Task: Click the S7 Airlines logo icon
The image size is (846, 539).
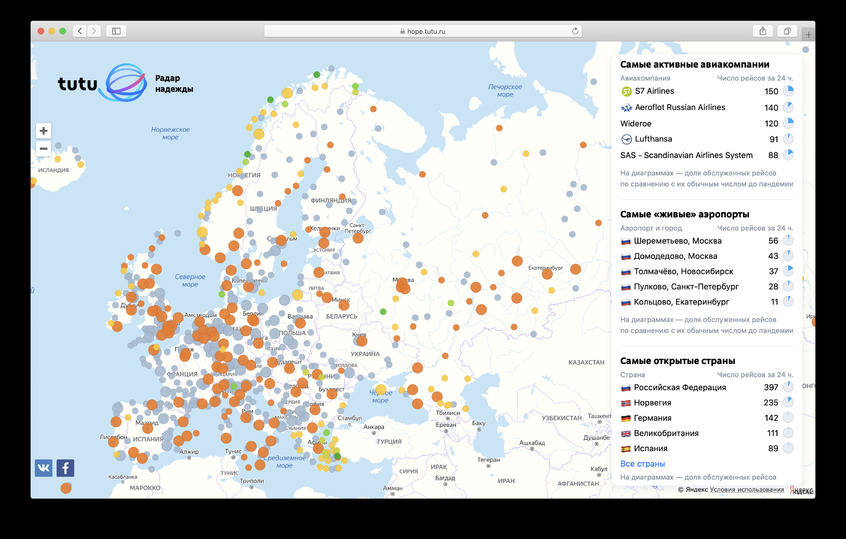Action: pyautogui.click(x=626, y=91)
